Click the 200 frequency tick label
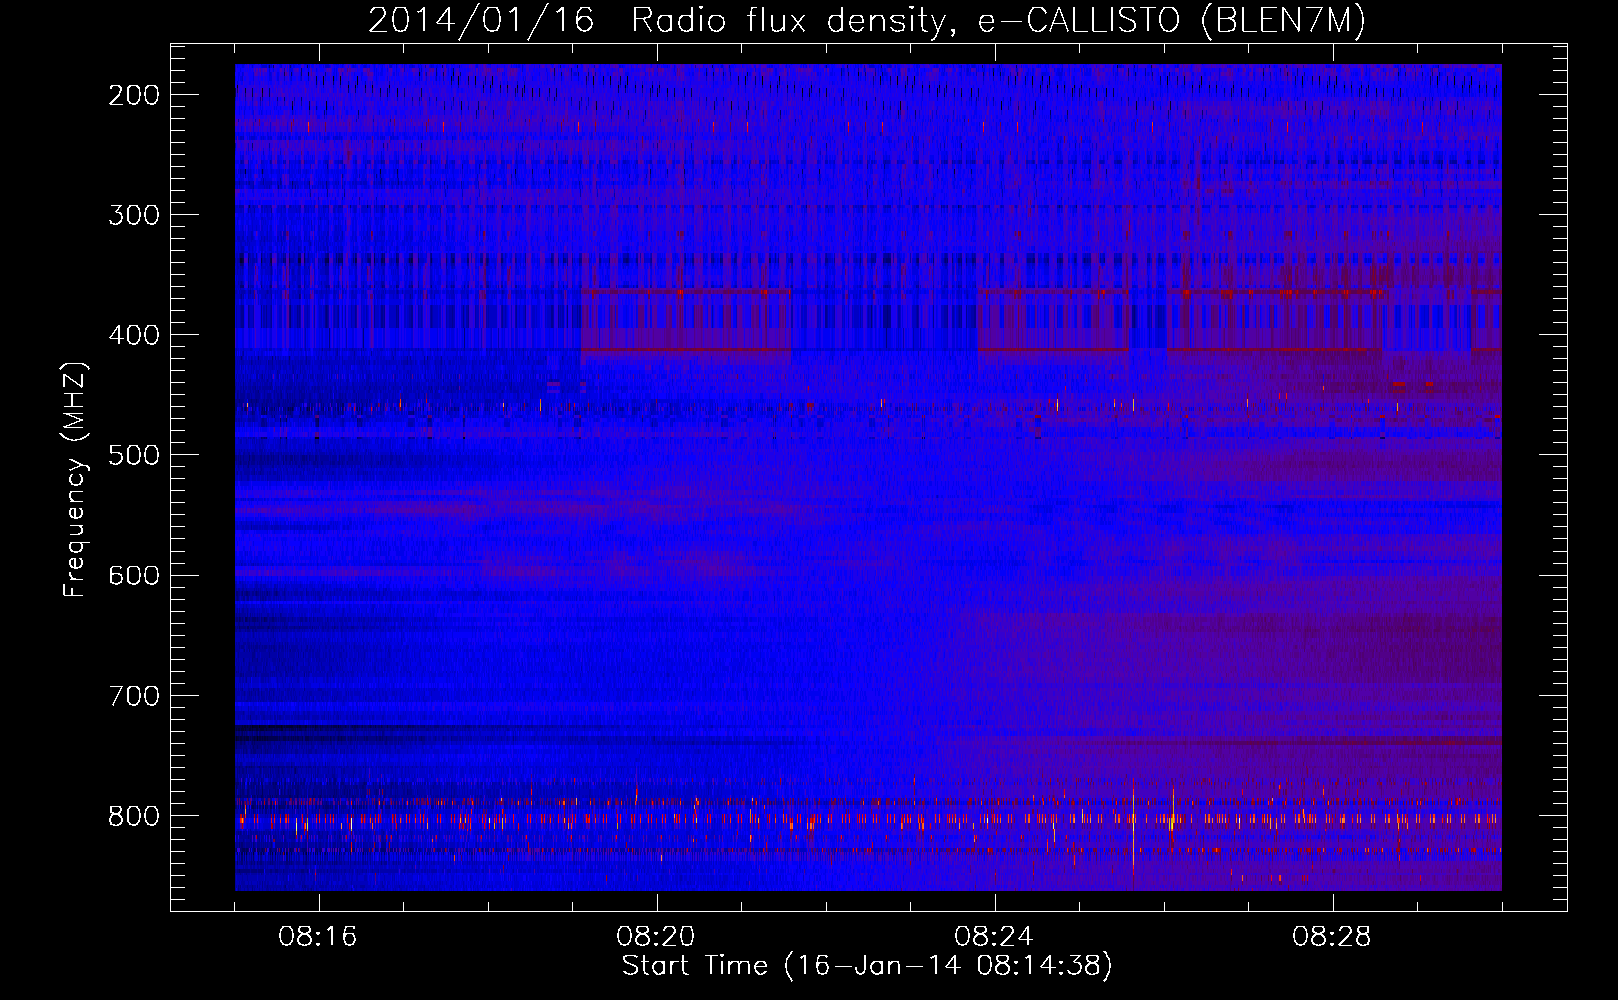The image size is (1618, 1000). point(133,95)
